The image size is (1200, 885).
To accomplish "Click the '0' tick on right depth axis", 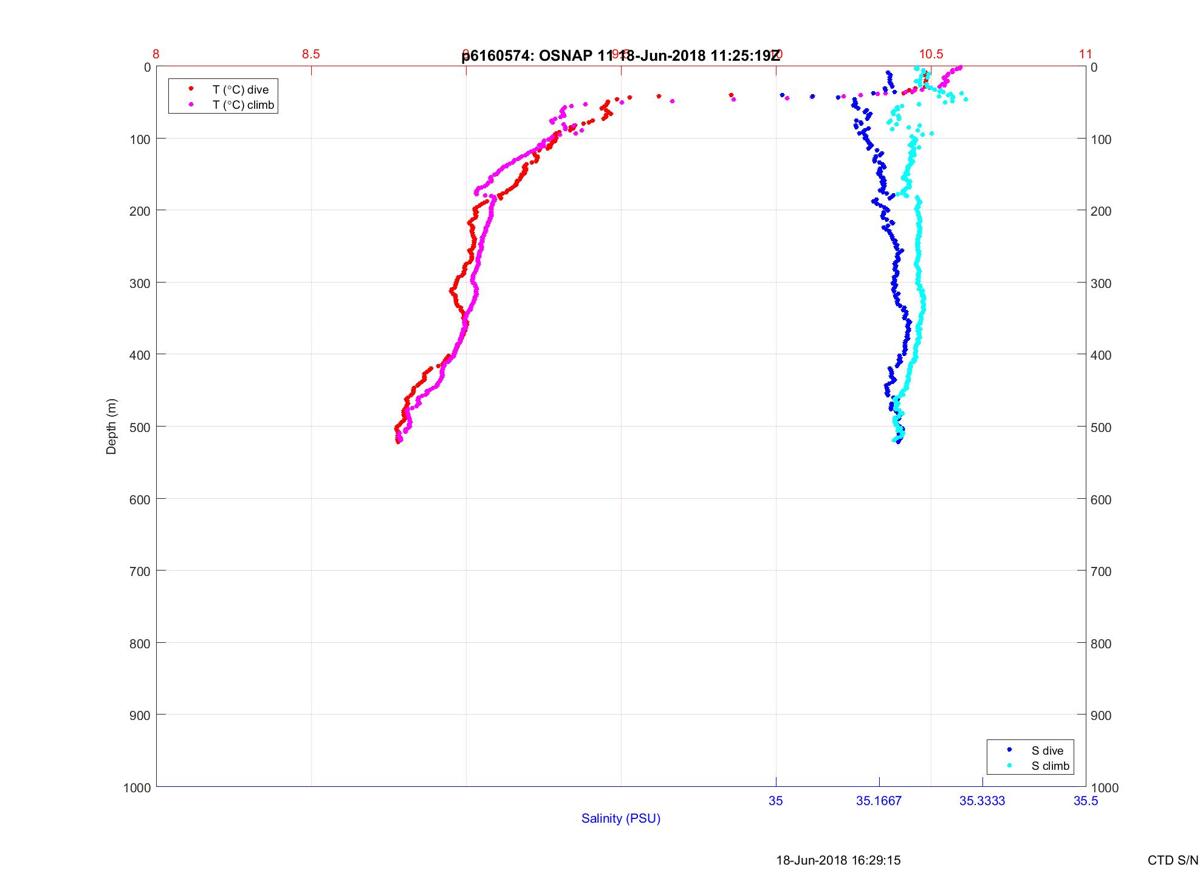I will 1095,67.
